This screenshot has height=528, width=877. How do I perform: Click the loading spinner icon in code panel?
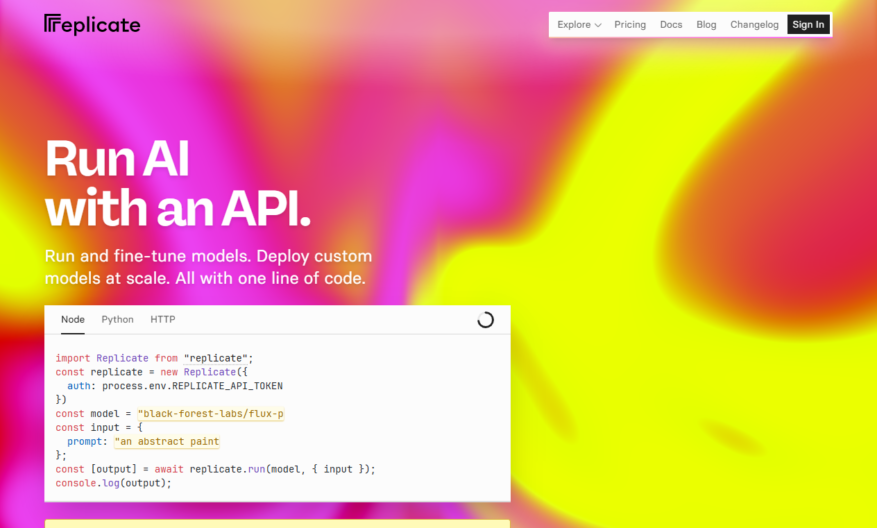pyautogui.click(x=485, y=320)
